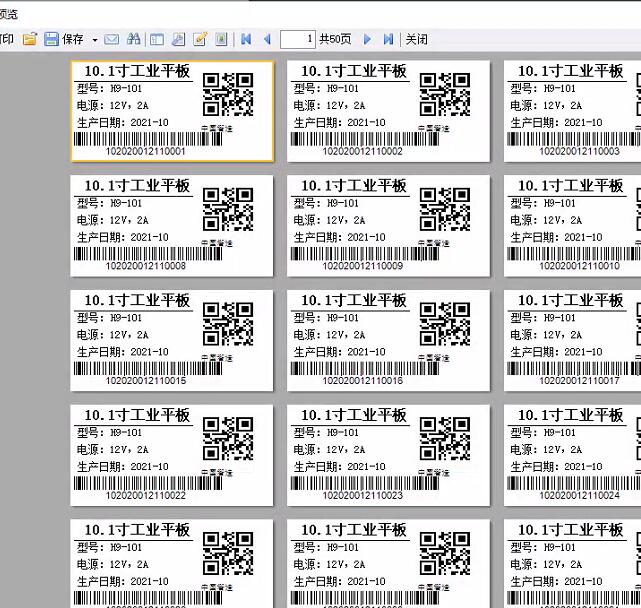Click QR code on label ending 0023
Viewport: 641px width, 608px height.
click(x=445, y=439)
